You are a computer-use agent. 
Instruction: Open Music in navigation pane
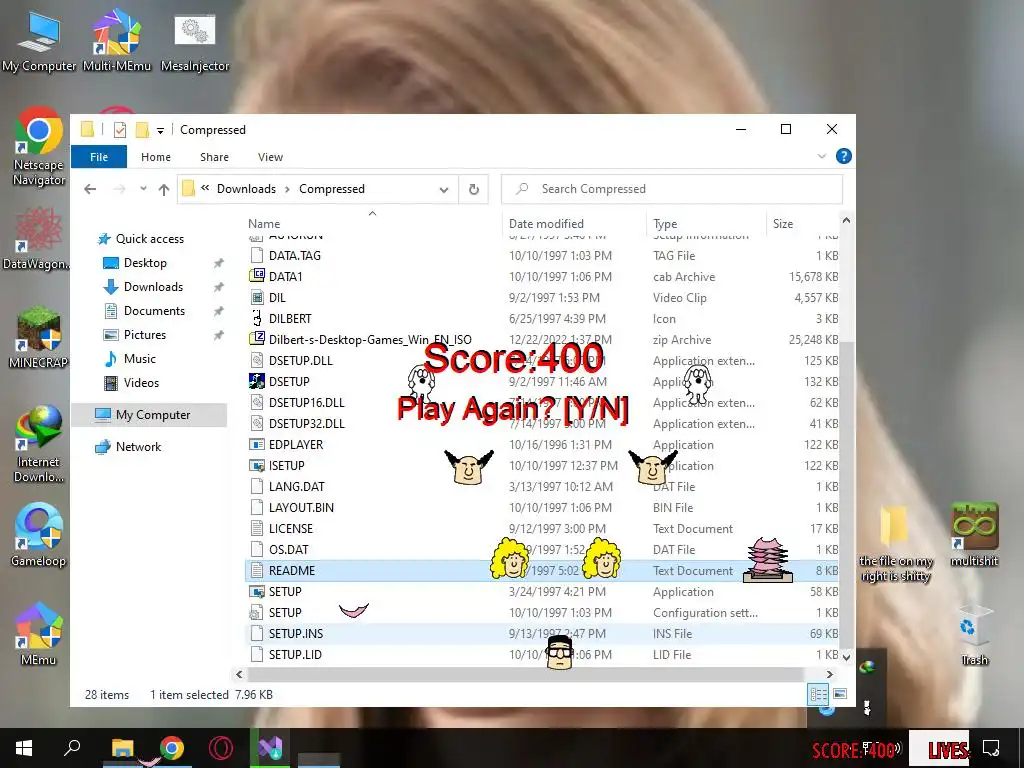pyautogui.click(x=140, y=359)
